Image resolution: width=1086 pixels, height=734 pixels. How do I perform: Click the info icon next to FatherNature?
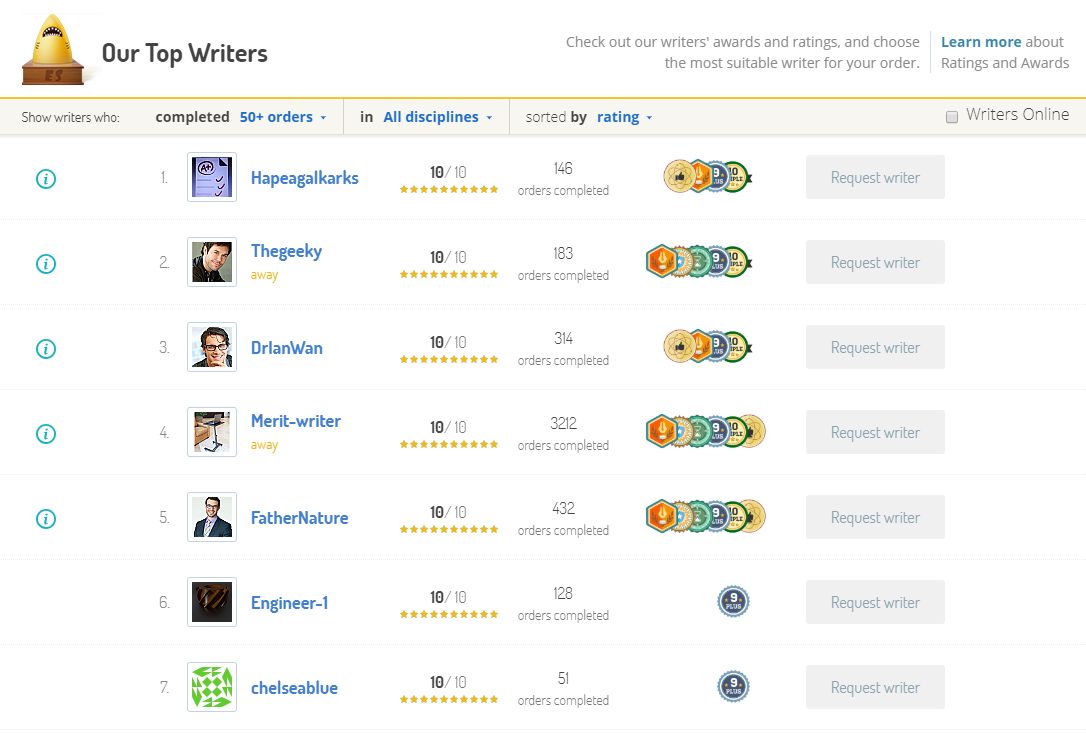pyautogui.click(x=46, y=519)
